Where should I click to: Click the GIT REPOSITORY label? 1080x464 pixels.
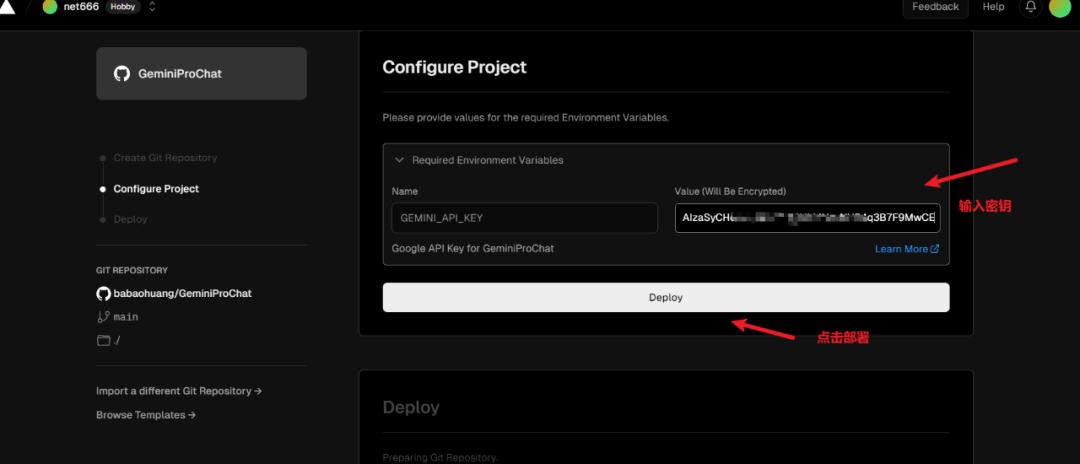pyautogui.click(x=132, y=271)
